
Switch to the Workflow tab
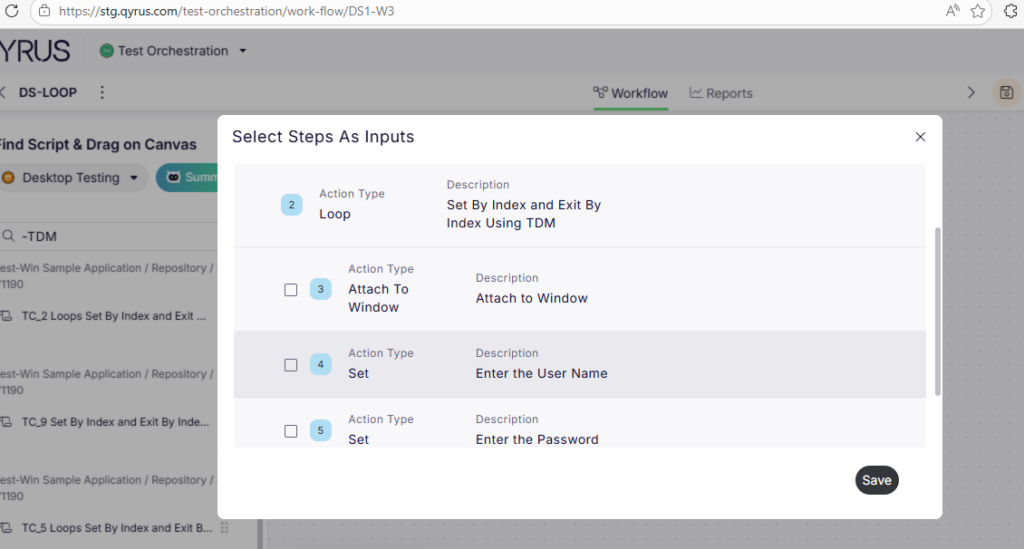(630, 93)
